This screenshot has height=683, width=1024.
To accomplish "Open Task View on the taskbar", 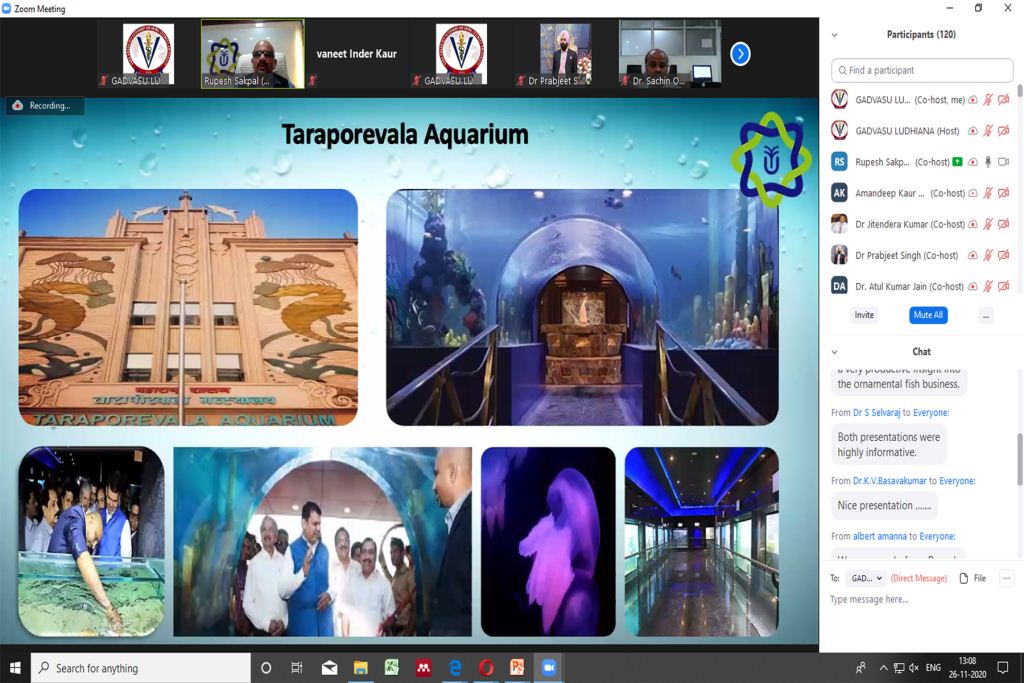I will (x=296, y=667).
